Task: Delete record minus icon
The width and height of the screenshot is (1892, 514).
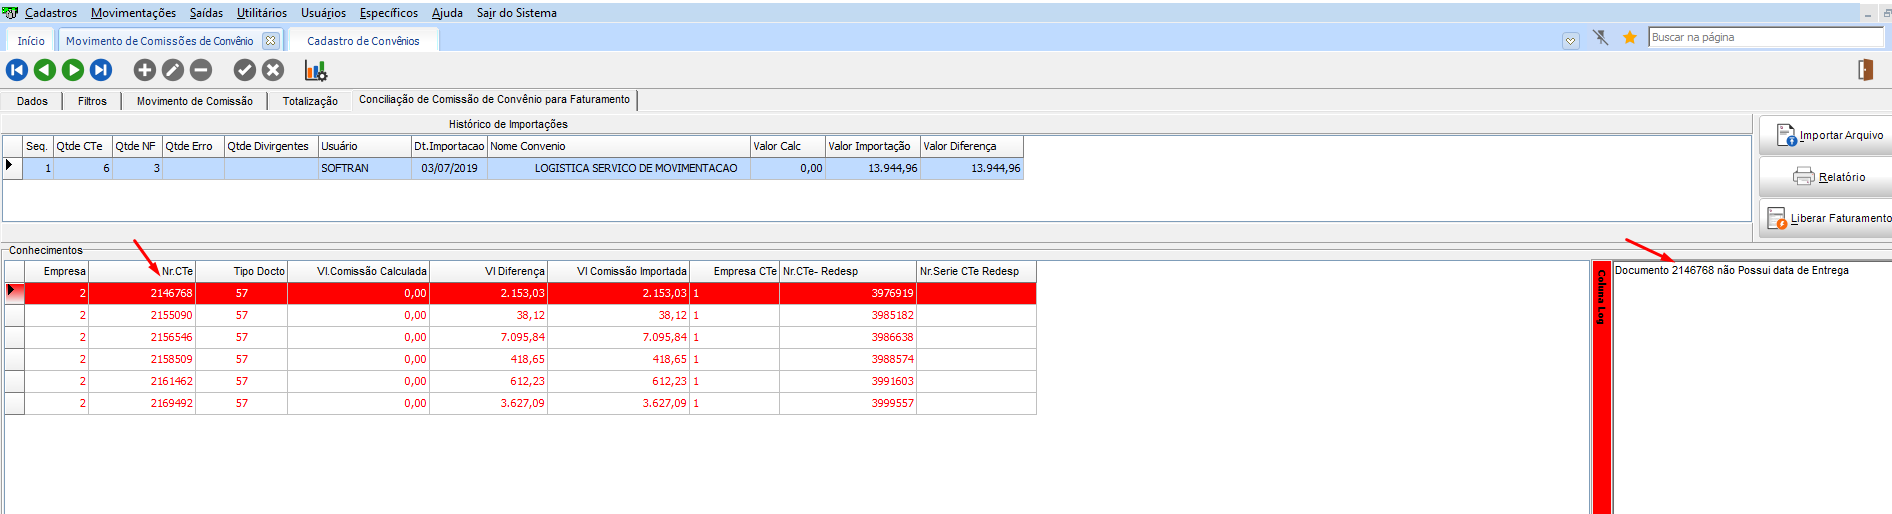Action: [201, 70]
